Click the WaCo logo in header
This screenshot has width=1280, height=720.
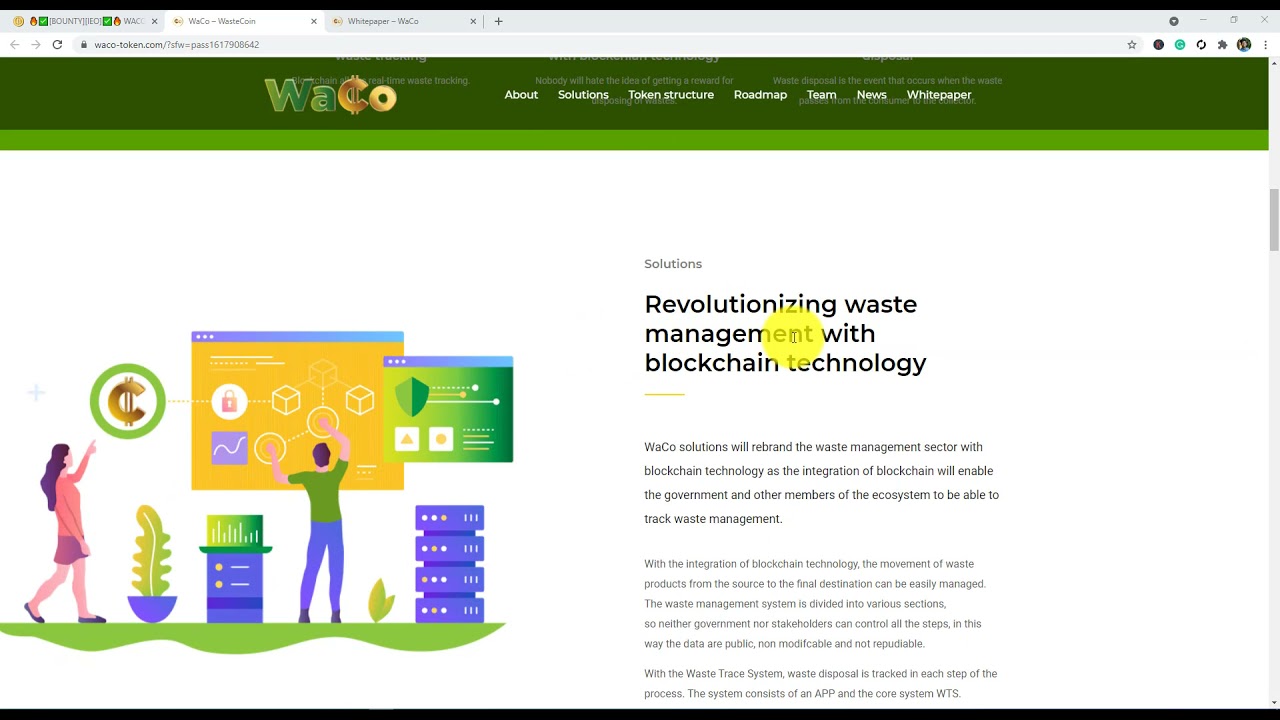(331, 95)
